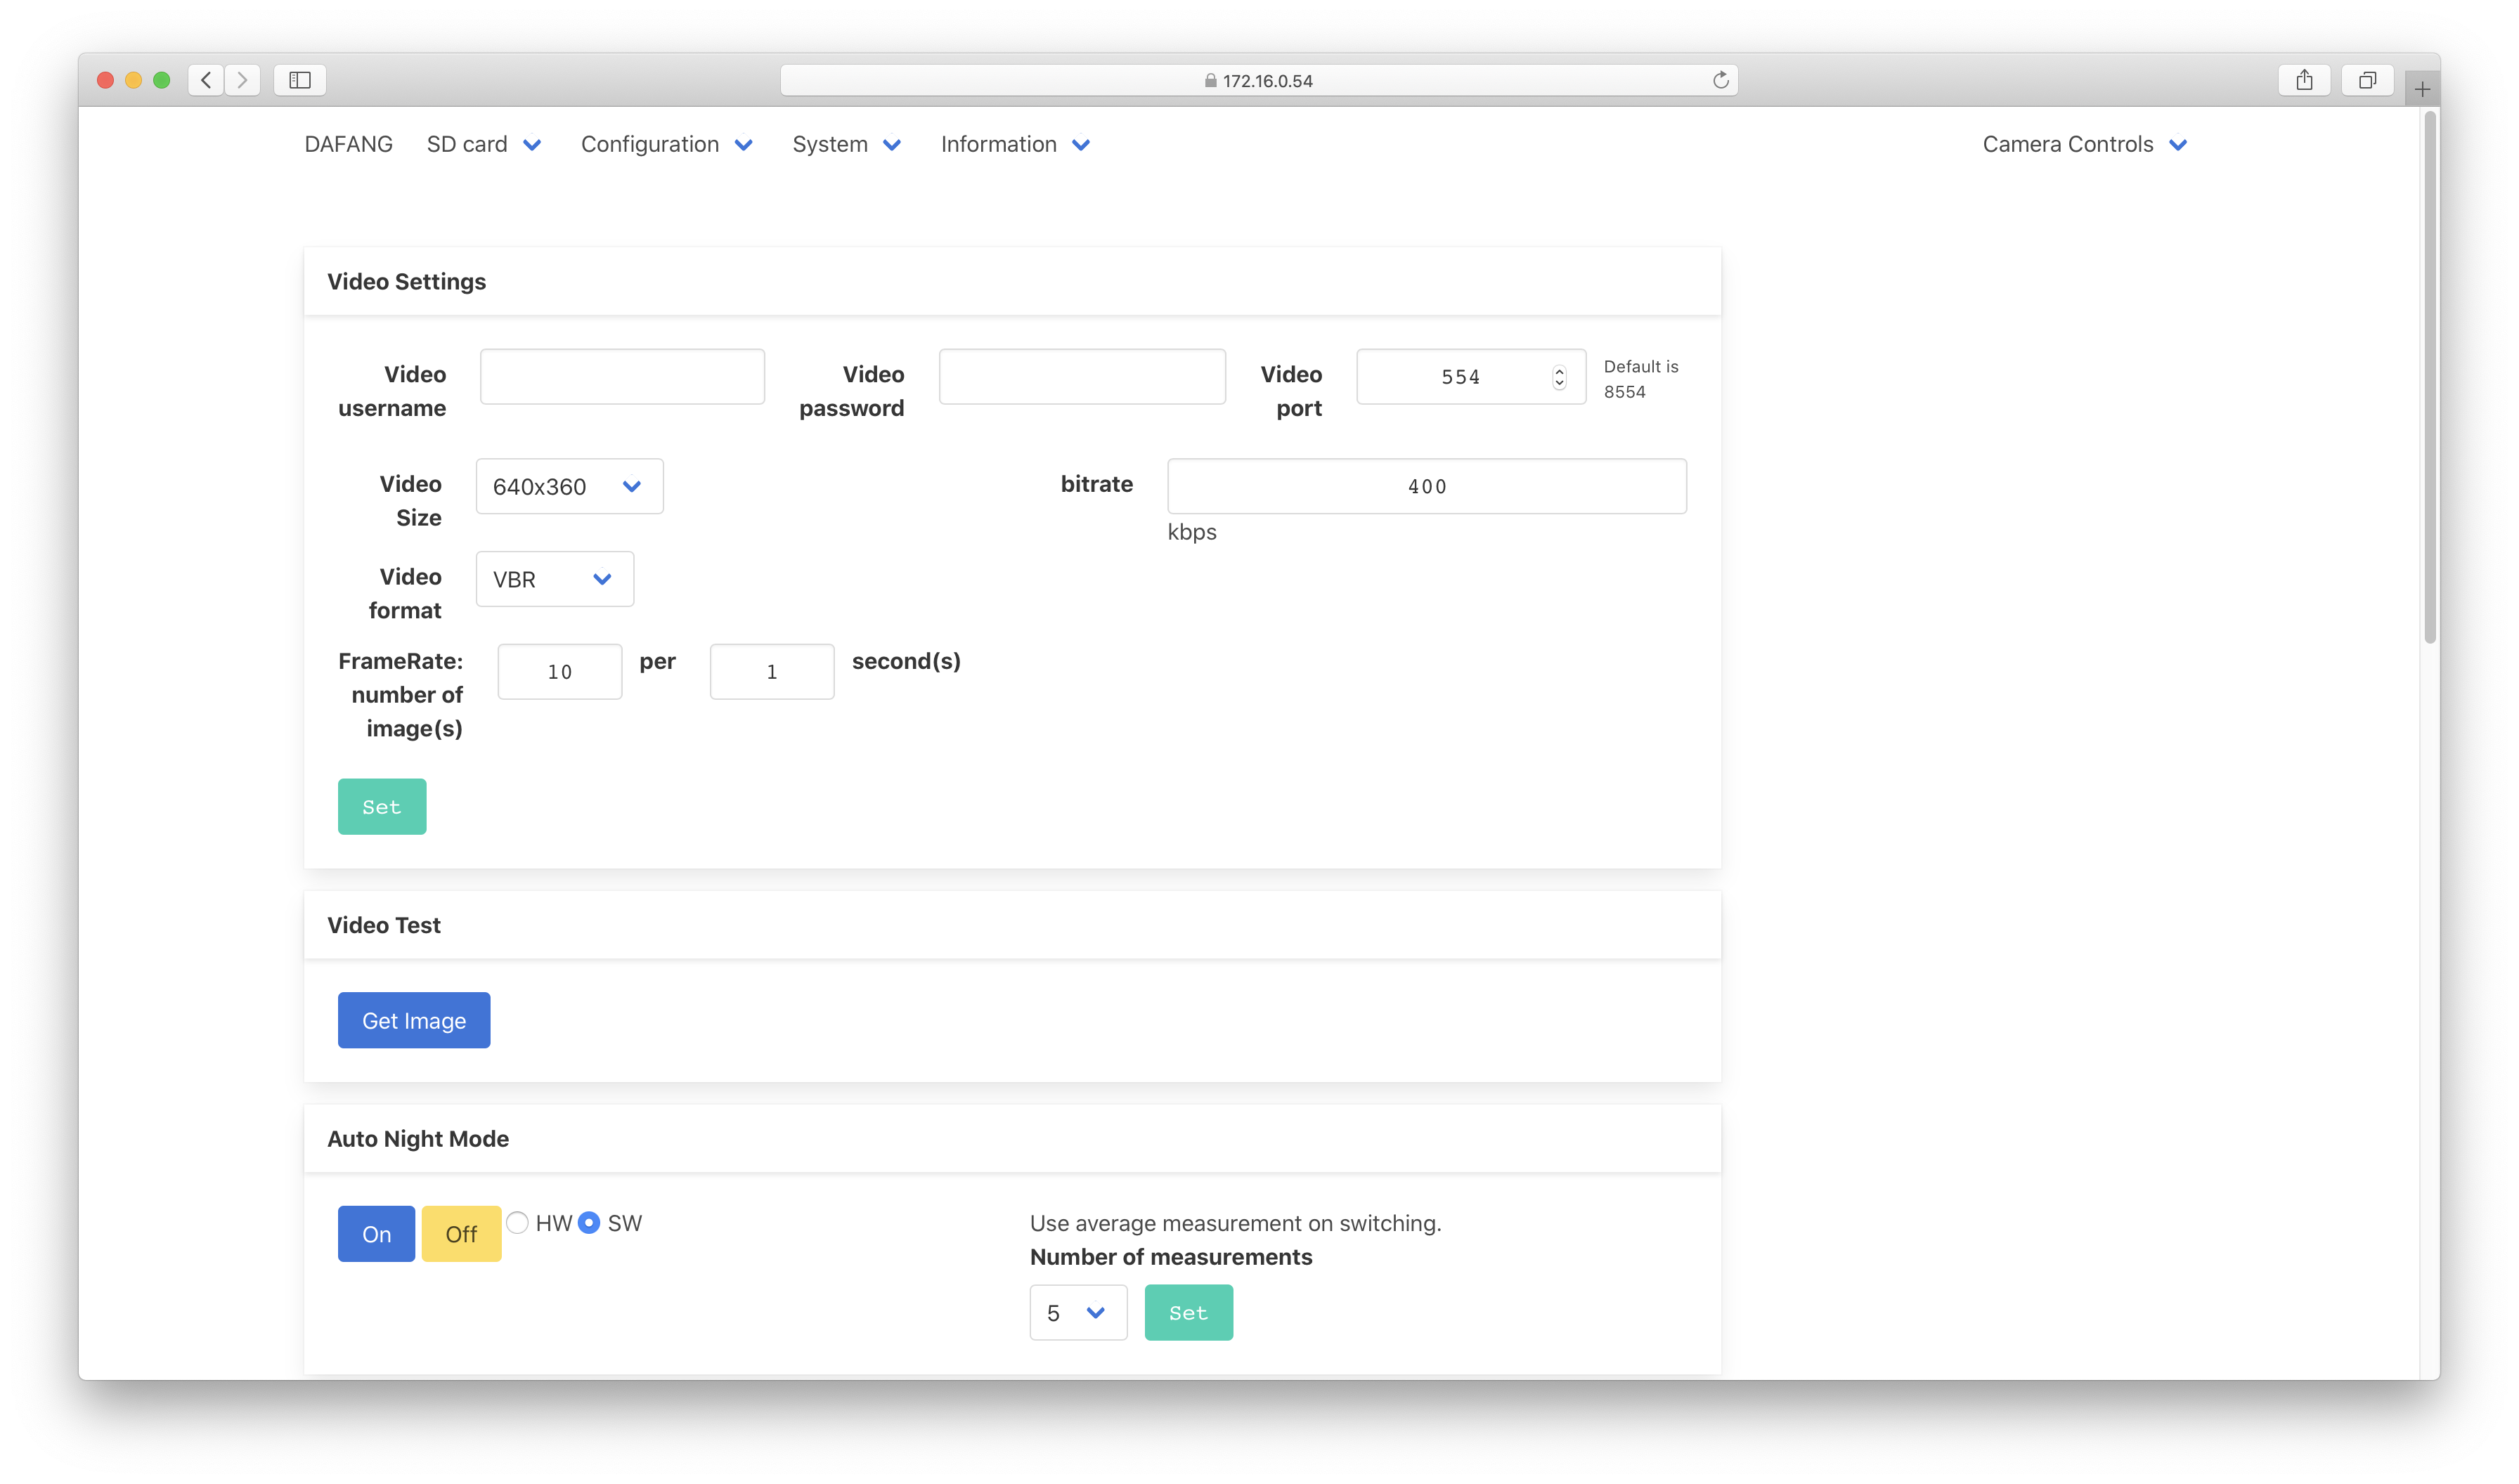2519x1484 pixels.
Task: Select the HW radio option
Action: coord(517,1223)
